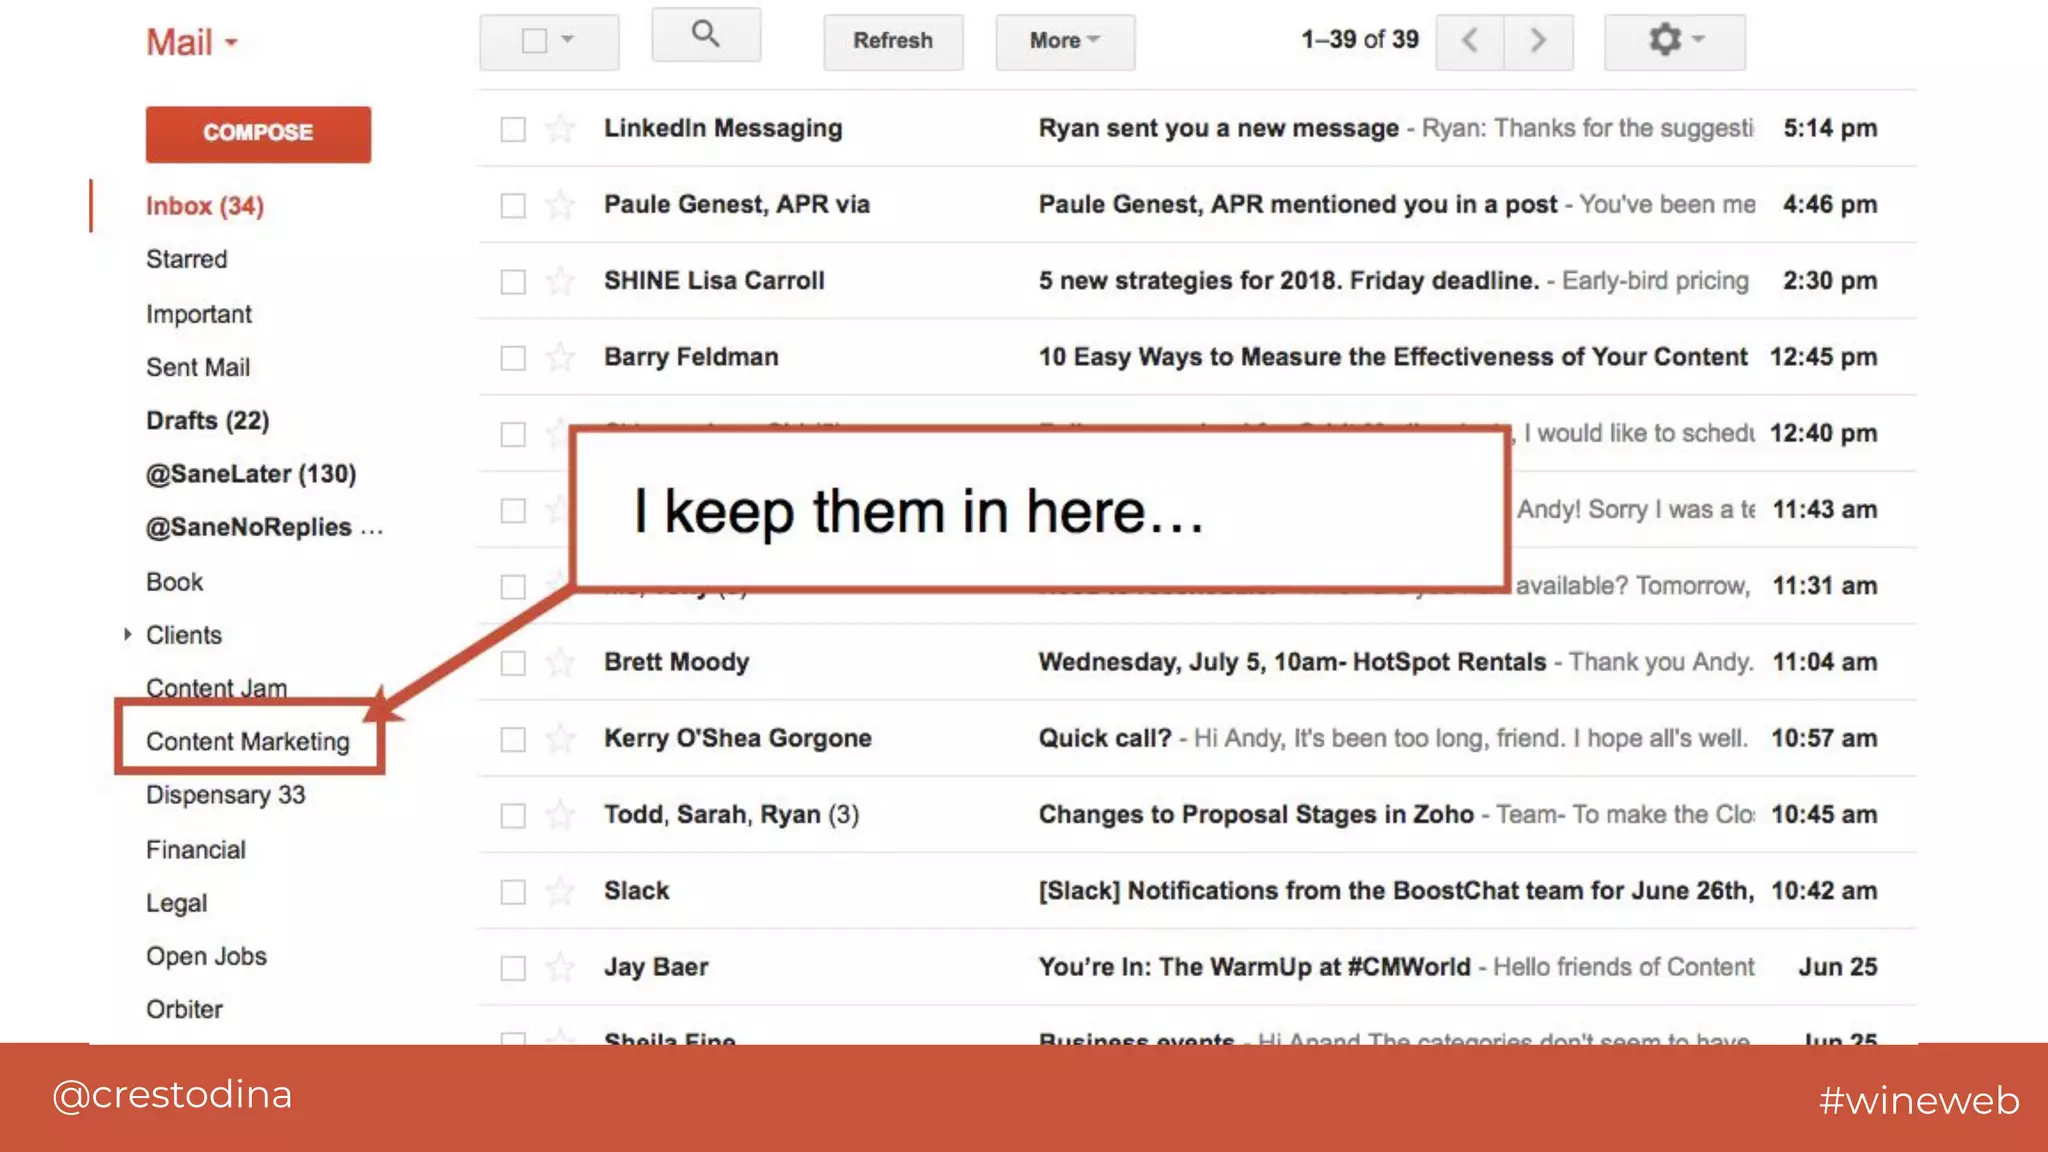Open the Content Marketing label
This screenshot has width=2048, height=1152.
pos(248,741)
